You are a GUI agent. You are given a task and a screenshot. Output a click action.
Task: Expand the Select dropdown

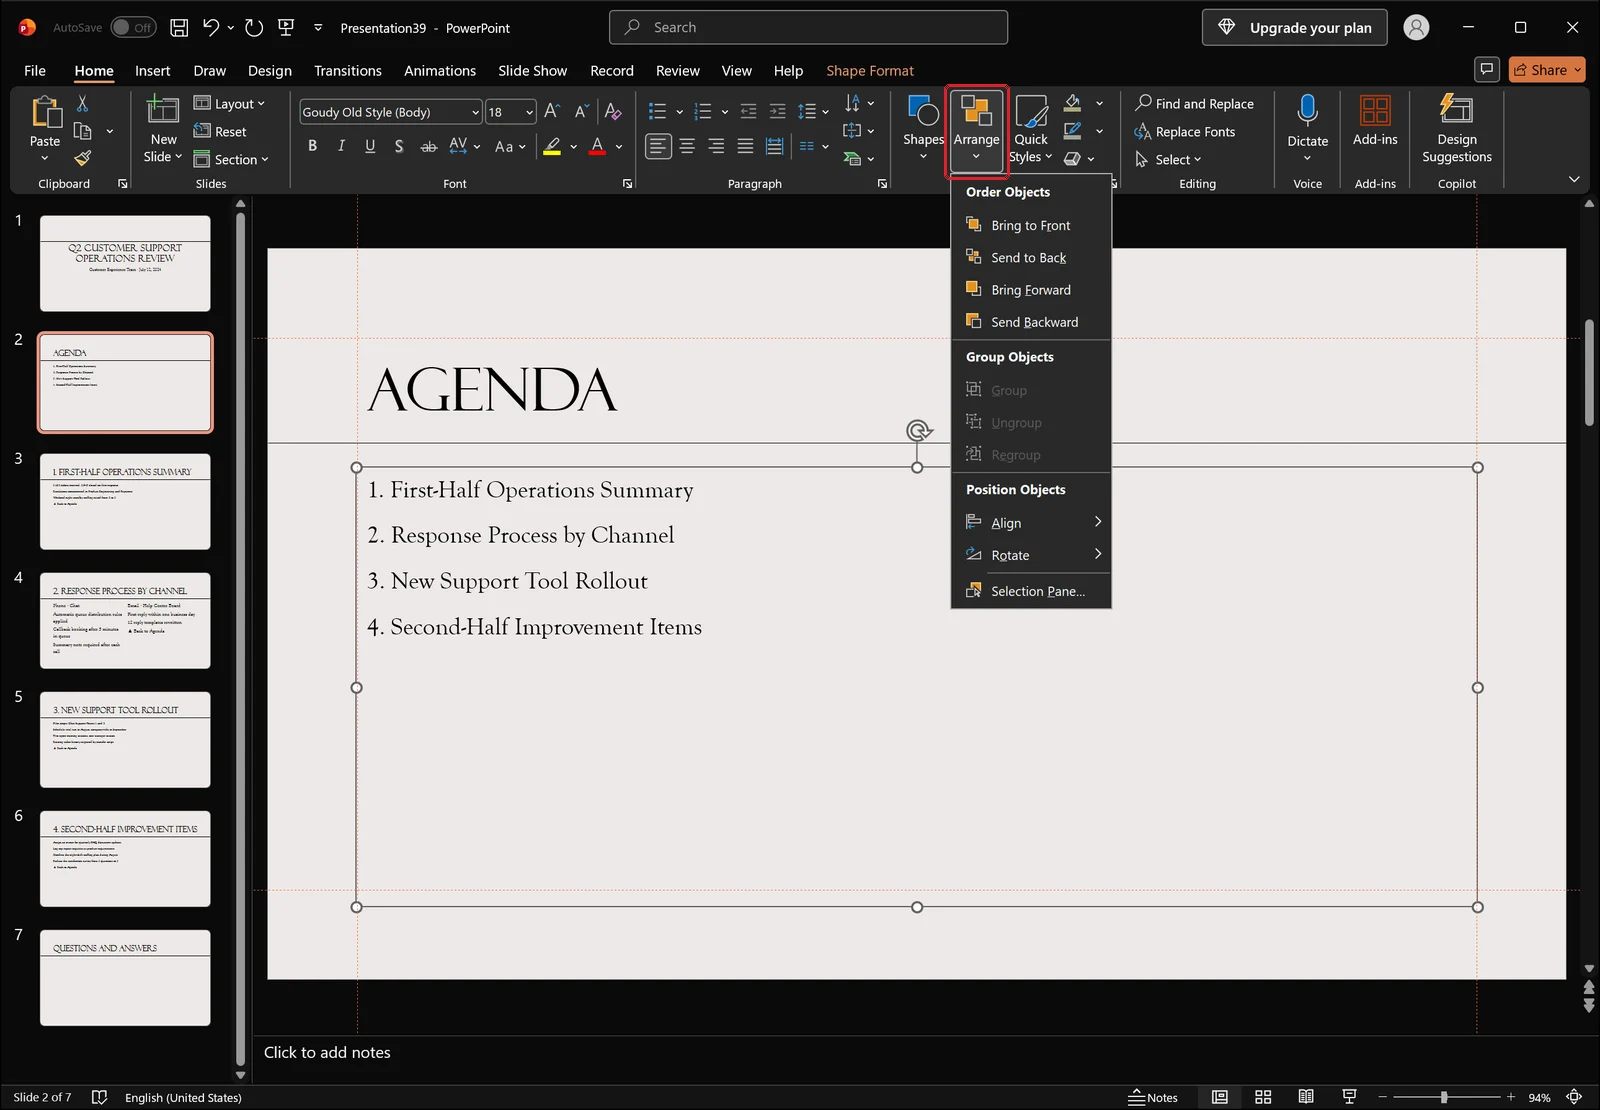click(1168, 159)
